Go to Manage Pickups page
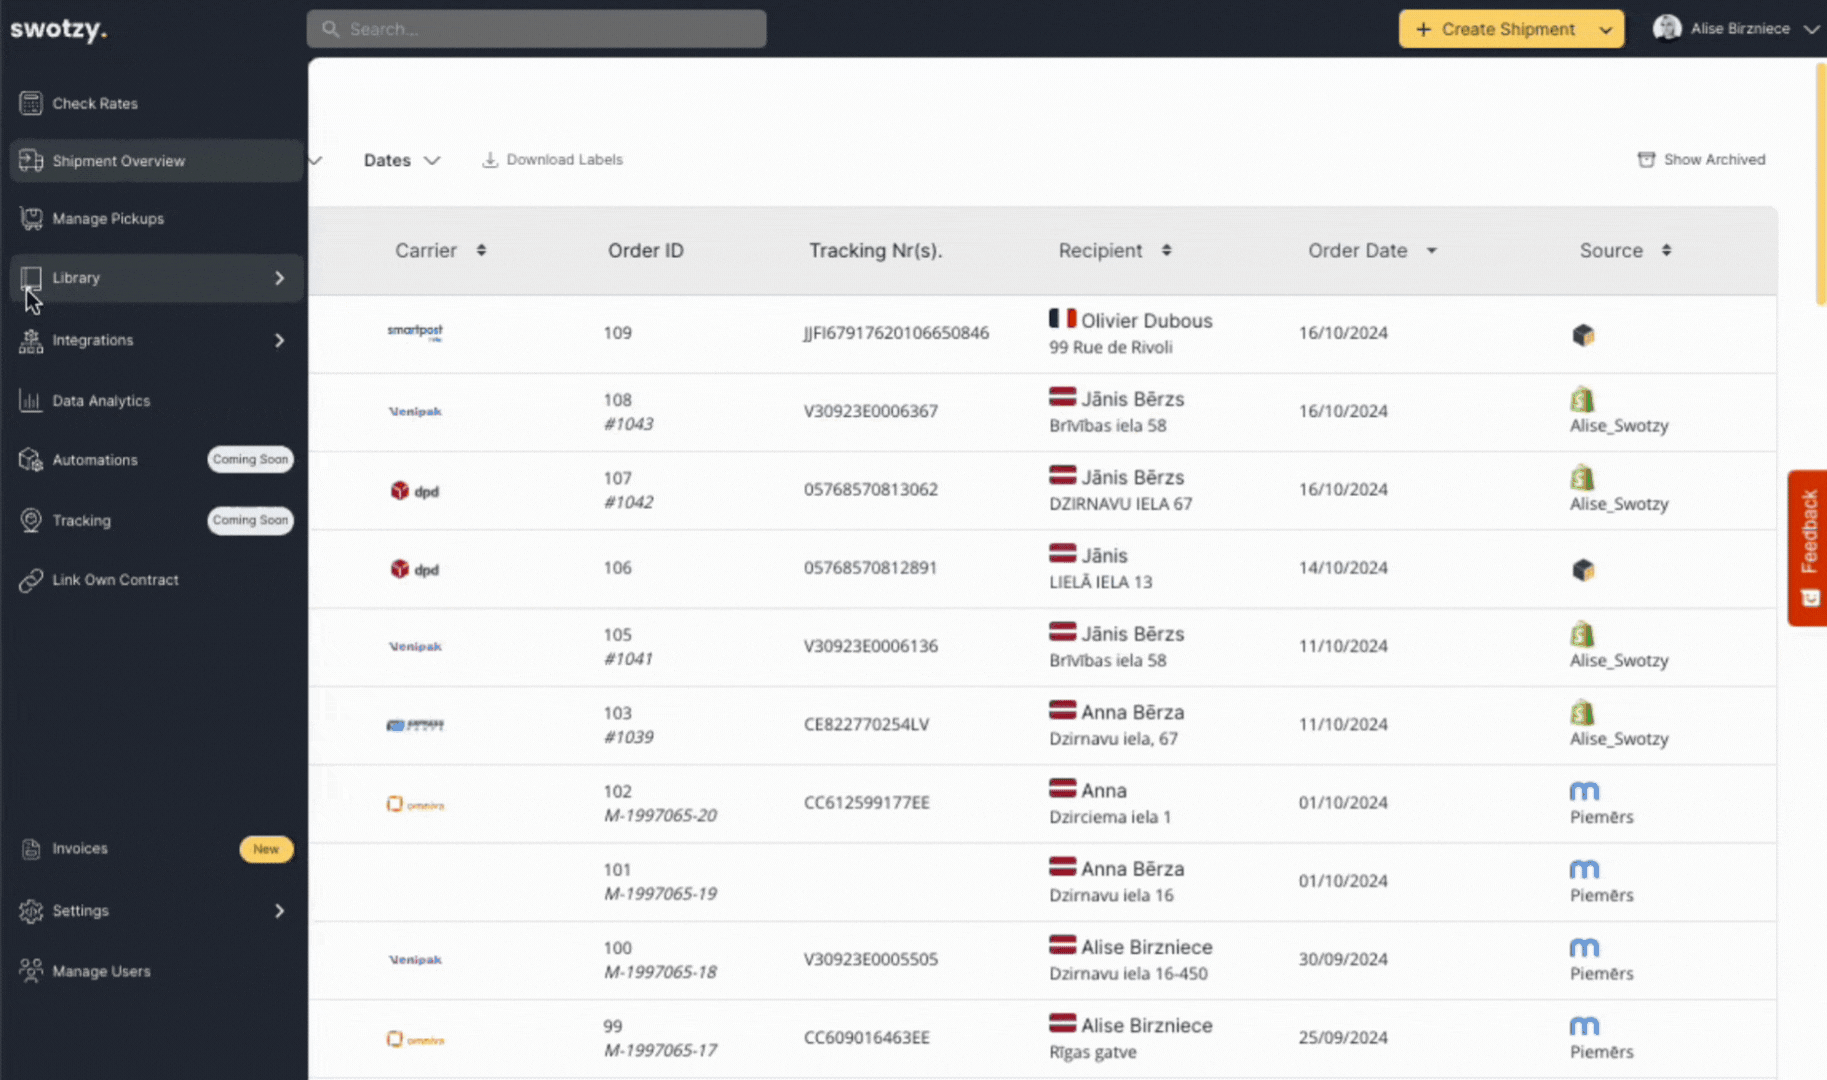 155,218
